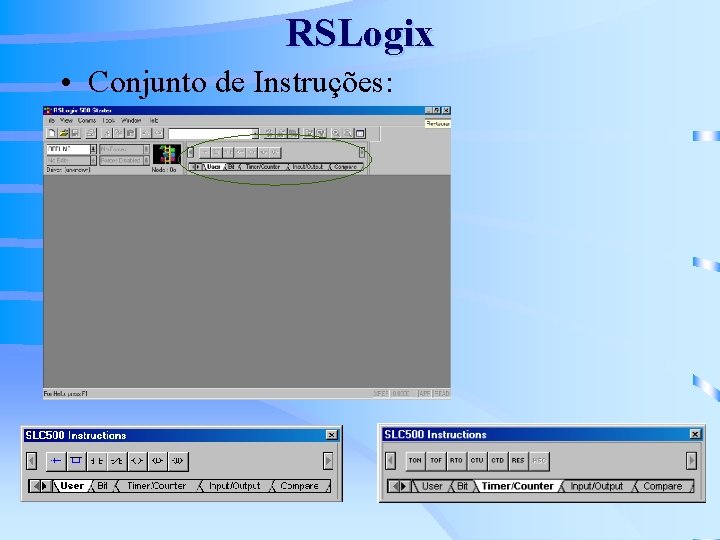Add output latch (OTL) coil instruction

pos(157,461)
